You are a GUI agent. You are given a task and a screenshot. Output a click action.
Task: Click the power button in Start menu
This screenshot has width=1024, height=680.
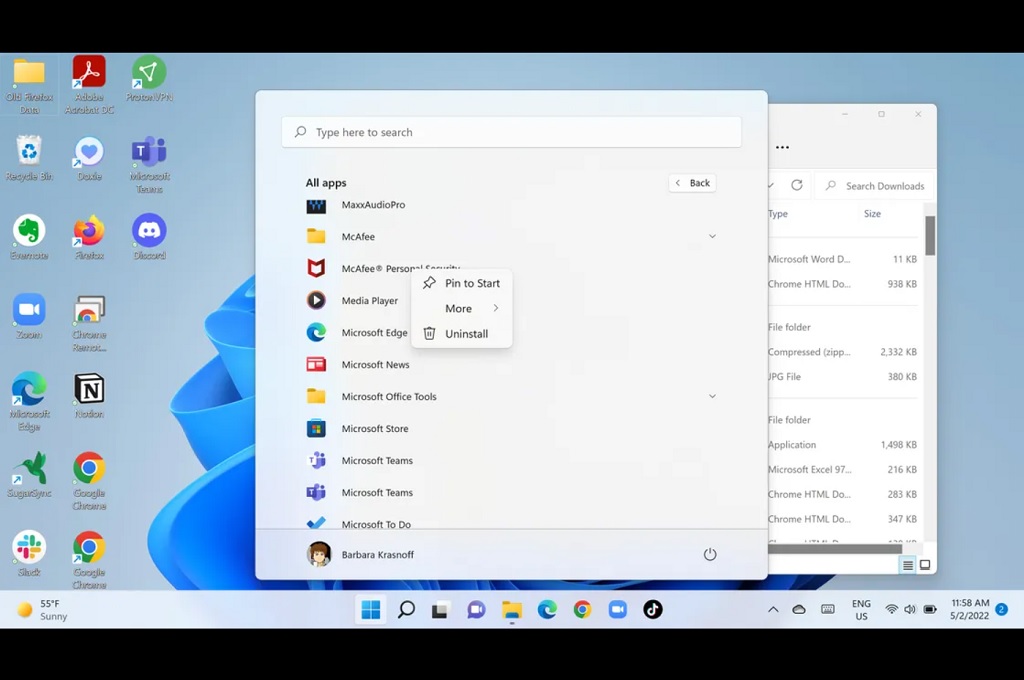tap(710, 555)
